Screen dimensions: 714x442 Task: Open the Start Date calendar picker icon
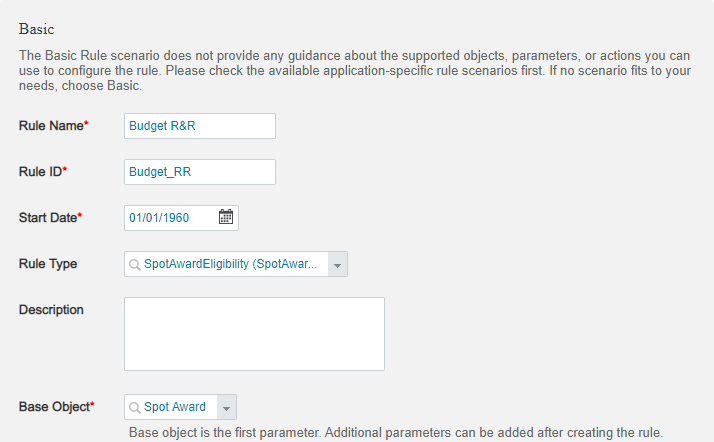(226, 217)
